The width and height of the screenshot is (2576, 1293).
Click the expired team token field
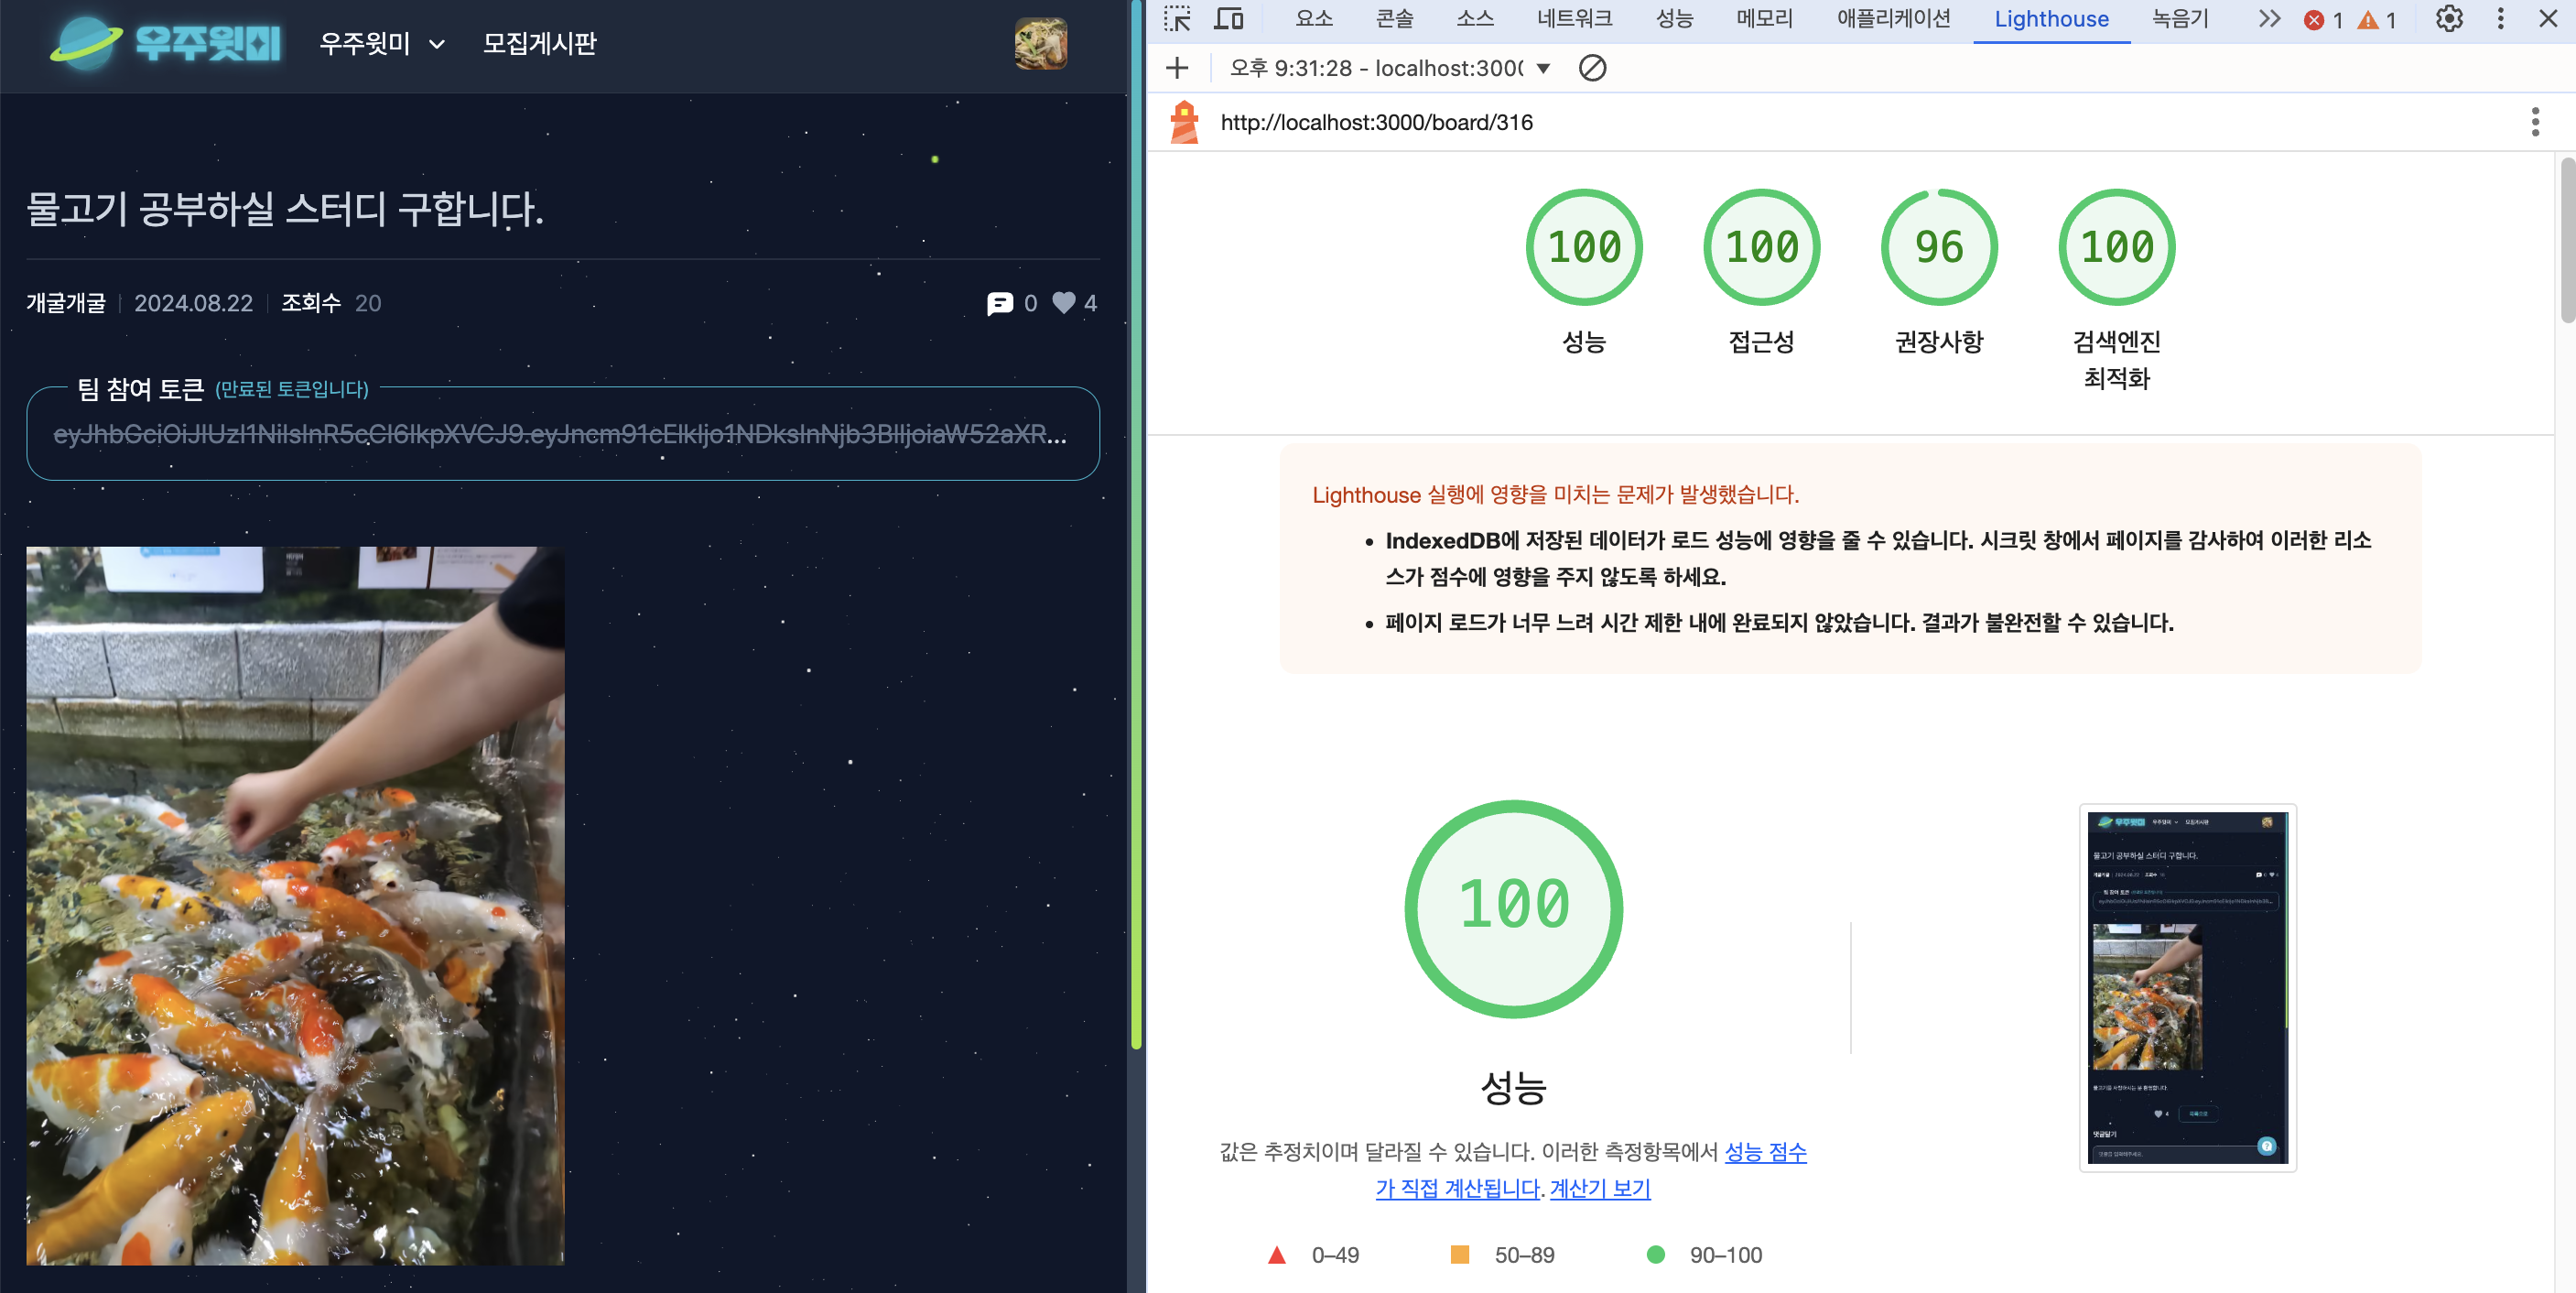click(x=562, y=434)
